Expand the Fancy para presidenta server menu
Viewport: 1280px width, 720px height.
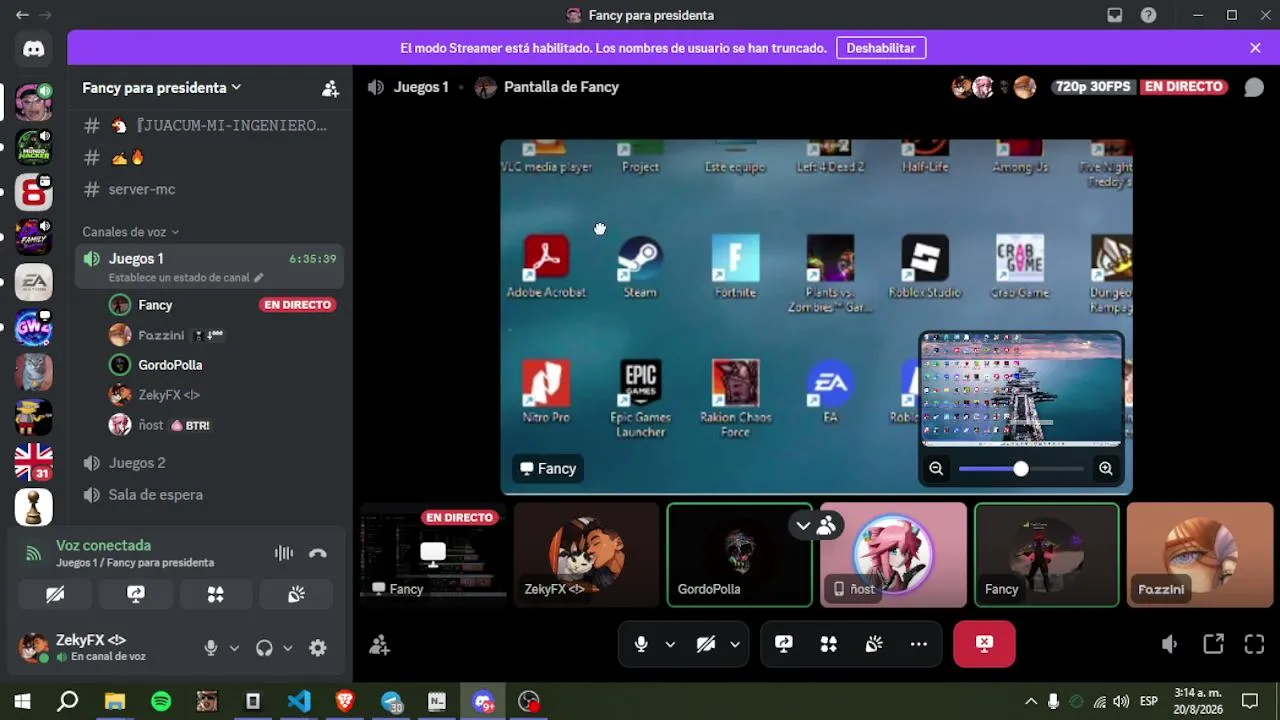pyautogui.click(x=162, y=88)
